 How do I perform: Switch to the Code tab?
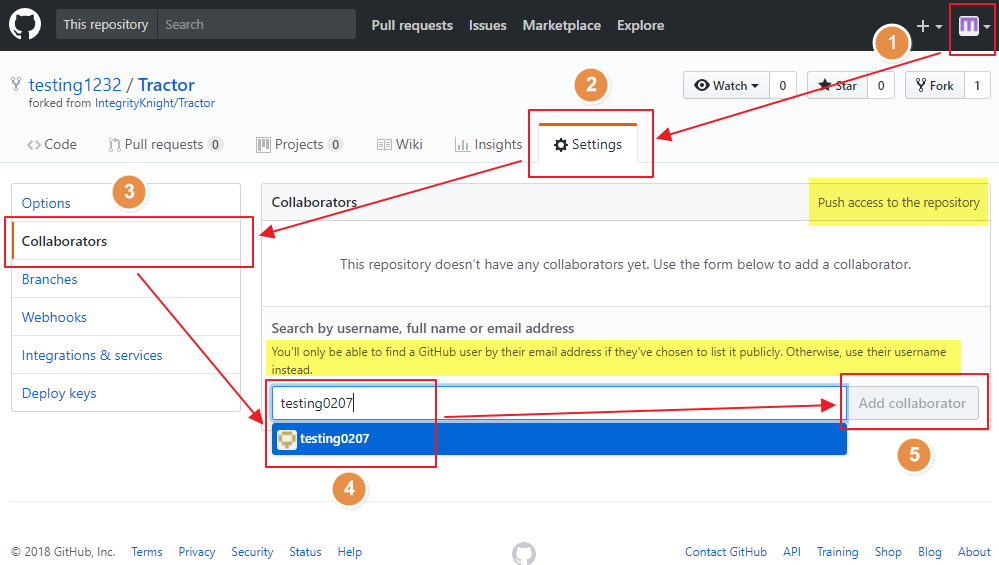52,145
